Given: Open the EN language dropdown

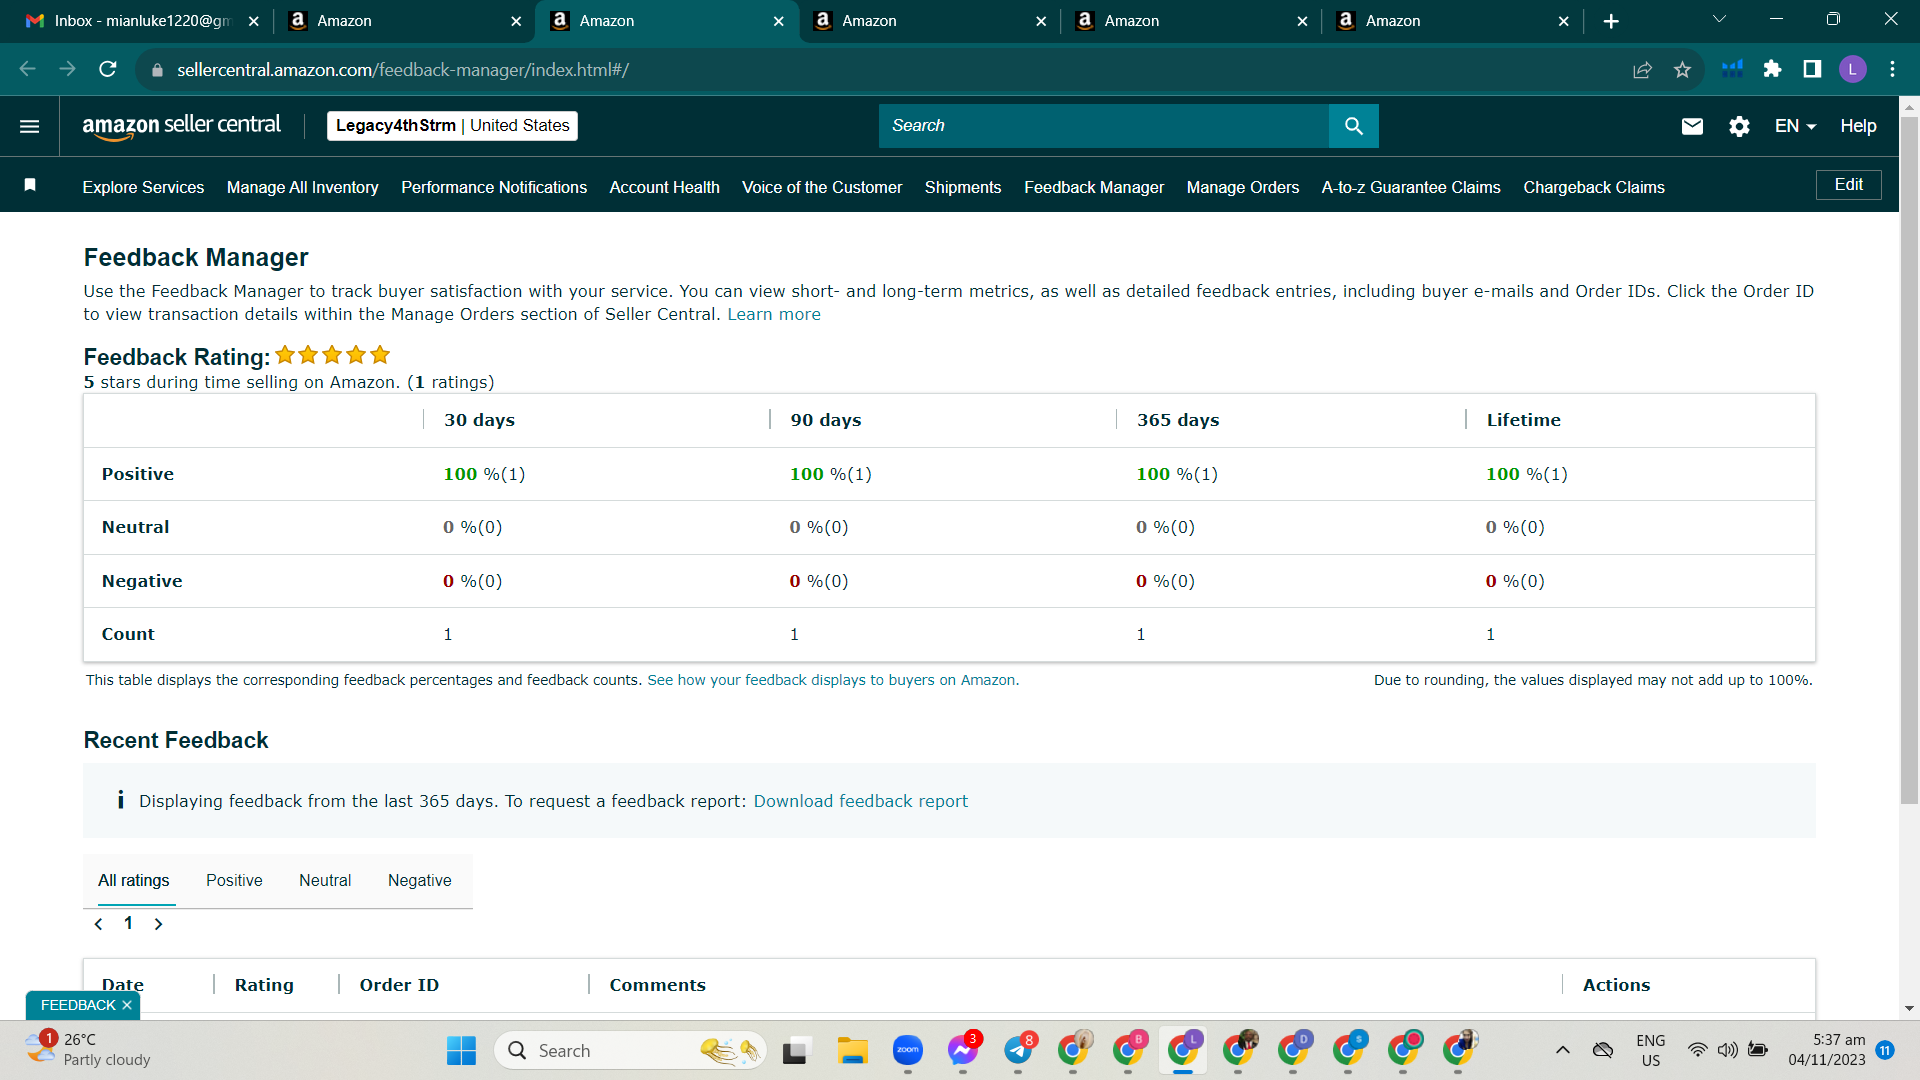Looking at the screenshot, I should tap(1795, 126).
